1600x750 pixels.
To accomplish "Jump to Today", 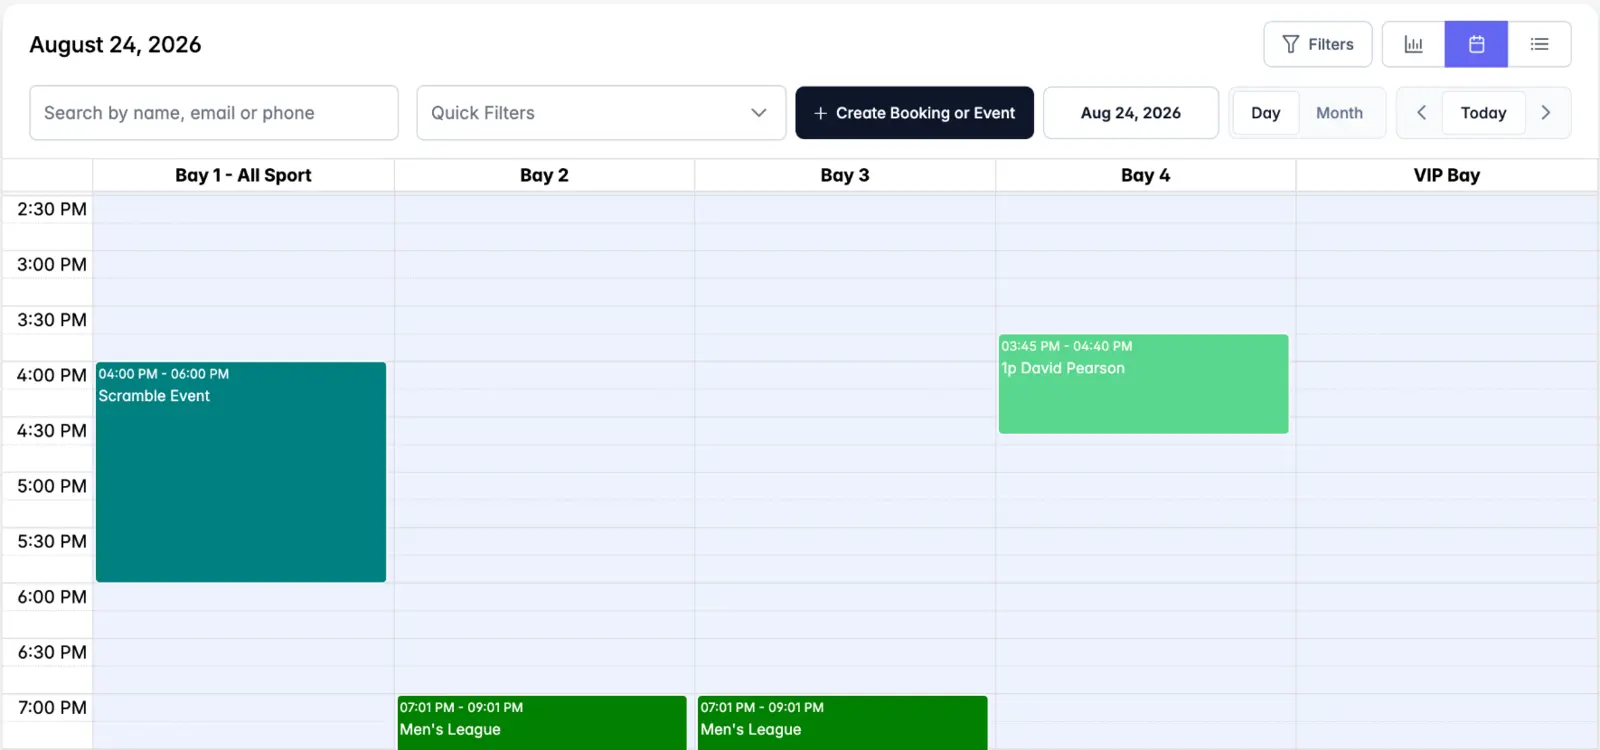I will point(1483,113).
